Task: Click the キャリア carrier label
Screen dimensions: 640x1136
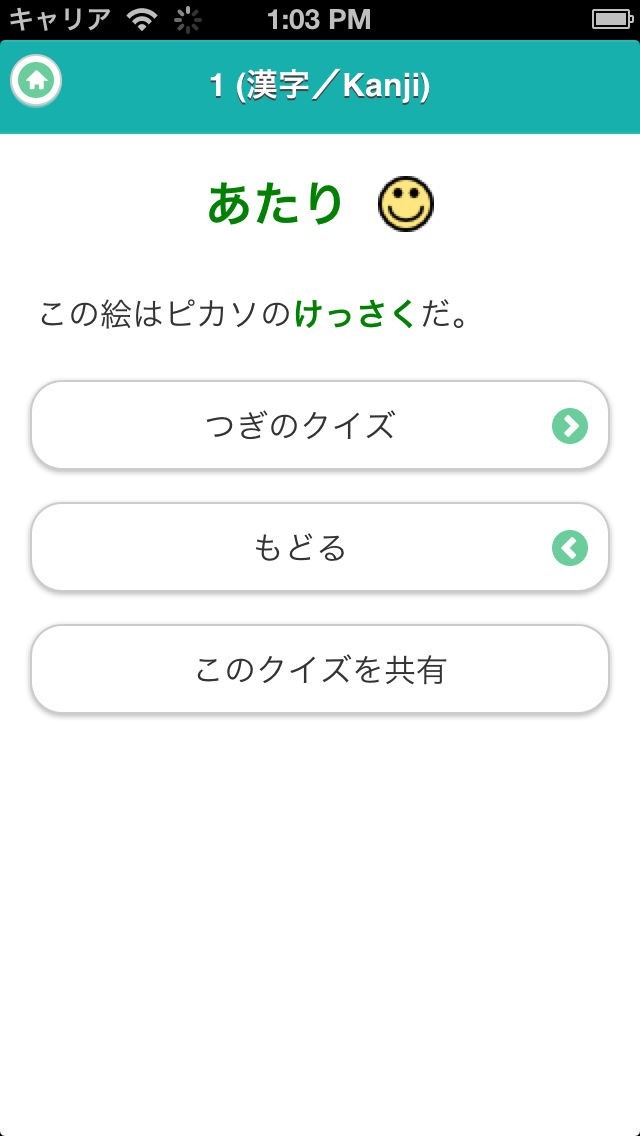Action: coord(60,19)
